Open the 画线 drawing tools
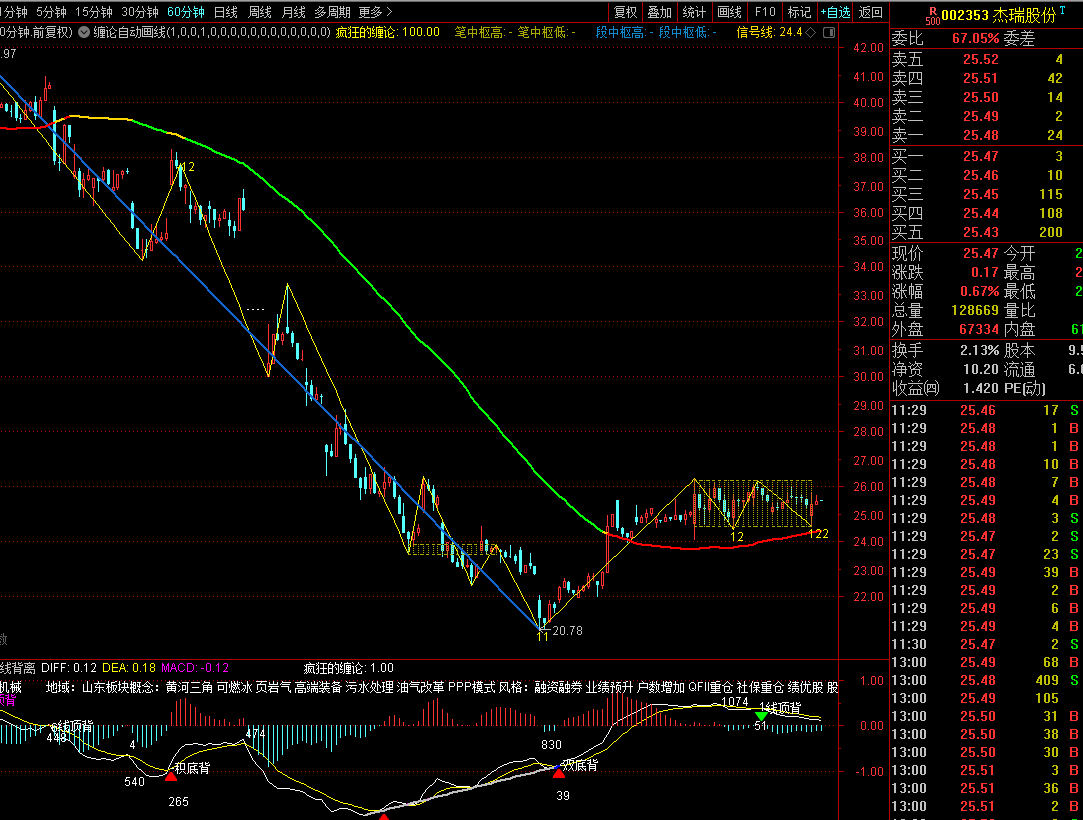This screenshot has width=1083, height=820. tap(729, 12)
